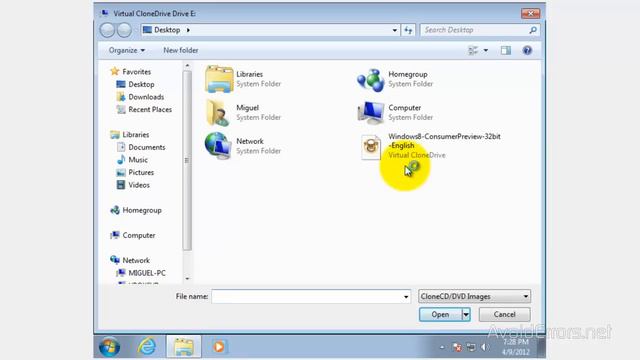This screenshot has height=360, width=640.
Task: Click the Back navigation button
Action: pyautogui.click(x=107, y=30)
